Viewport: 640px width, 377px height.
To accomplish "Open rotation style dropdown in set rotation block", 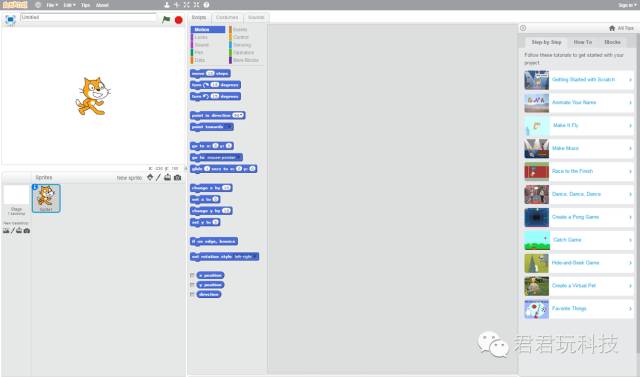I will click(x=256, y=257).
